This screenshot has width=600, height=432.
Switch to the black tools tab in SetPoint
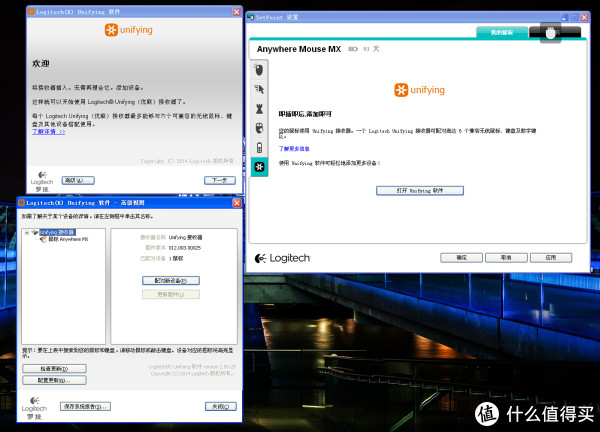point(554,33)
